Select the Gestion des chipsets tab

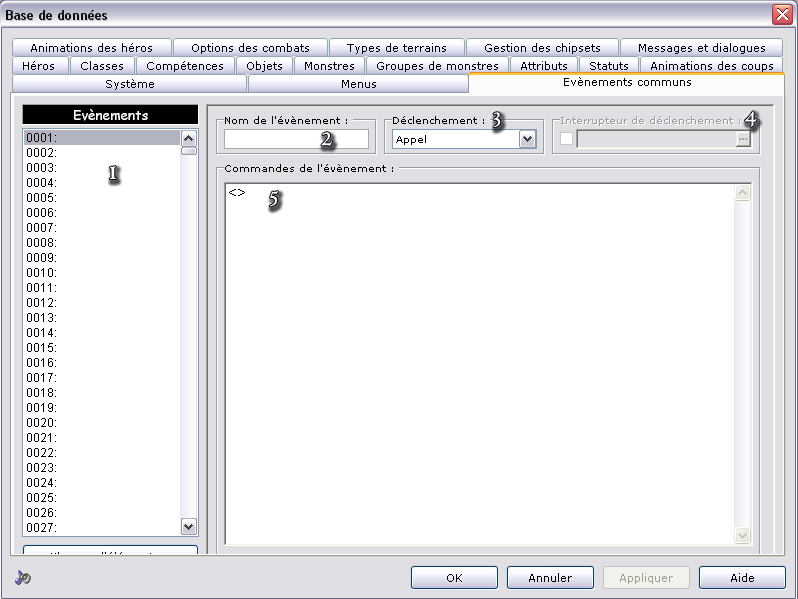click(x=542, y=48)
